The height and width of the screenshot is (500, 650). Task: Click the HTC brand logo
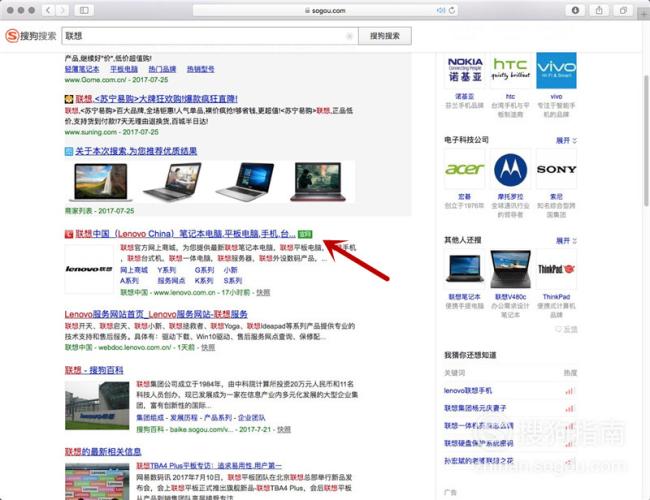(x=511, y=70)
